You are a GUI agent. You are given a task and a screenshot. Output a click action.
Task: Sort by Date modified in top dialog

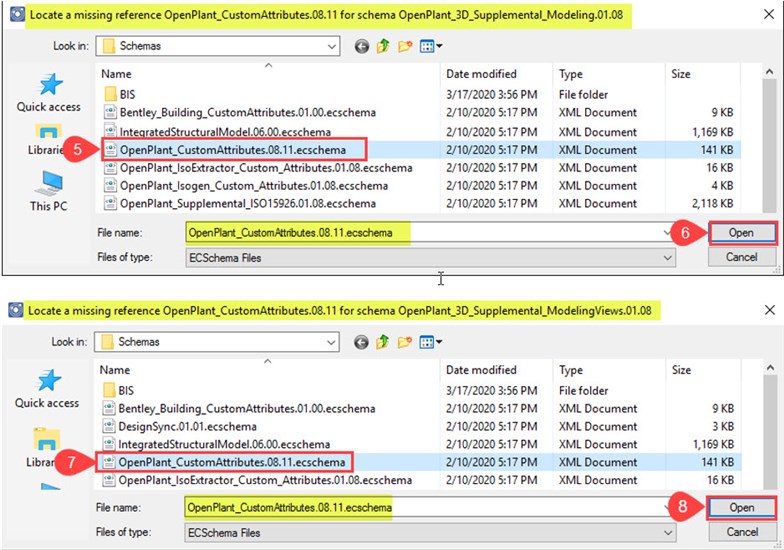coord(481,74)
